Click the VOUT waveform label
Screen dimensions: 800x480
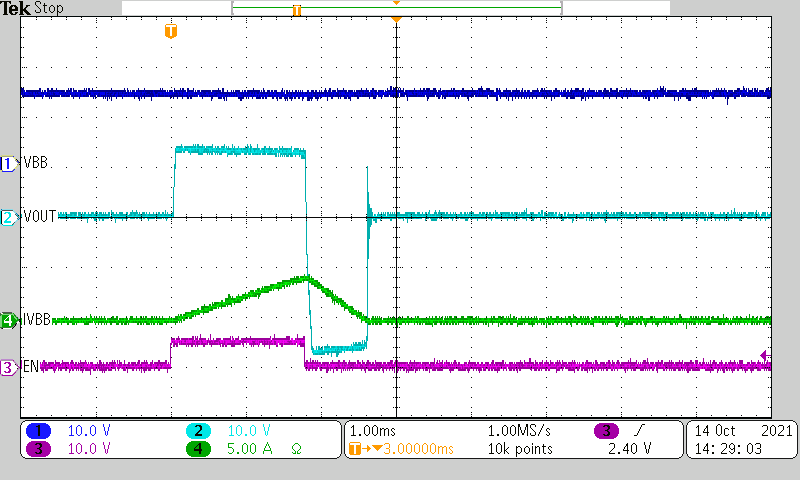tap(40, 216)
